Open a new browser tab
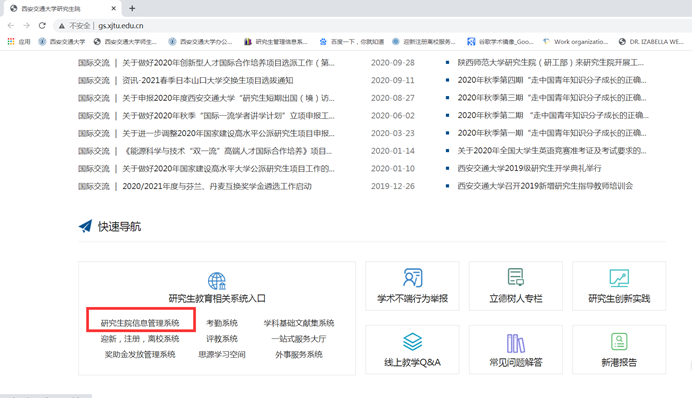 point(132,8)
